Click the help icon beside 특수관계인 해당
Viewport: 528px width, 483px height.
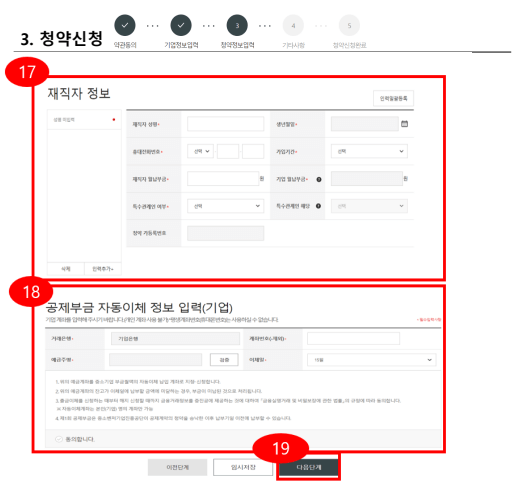tap(318, 206)
